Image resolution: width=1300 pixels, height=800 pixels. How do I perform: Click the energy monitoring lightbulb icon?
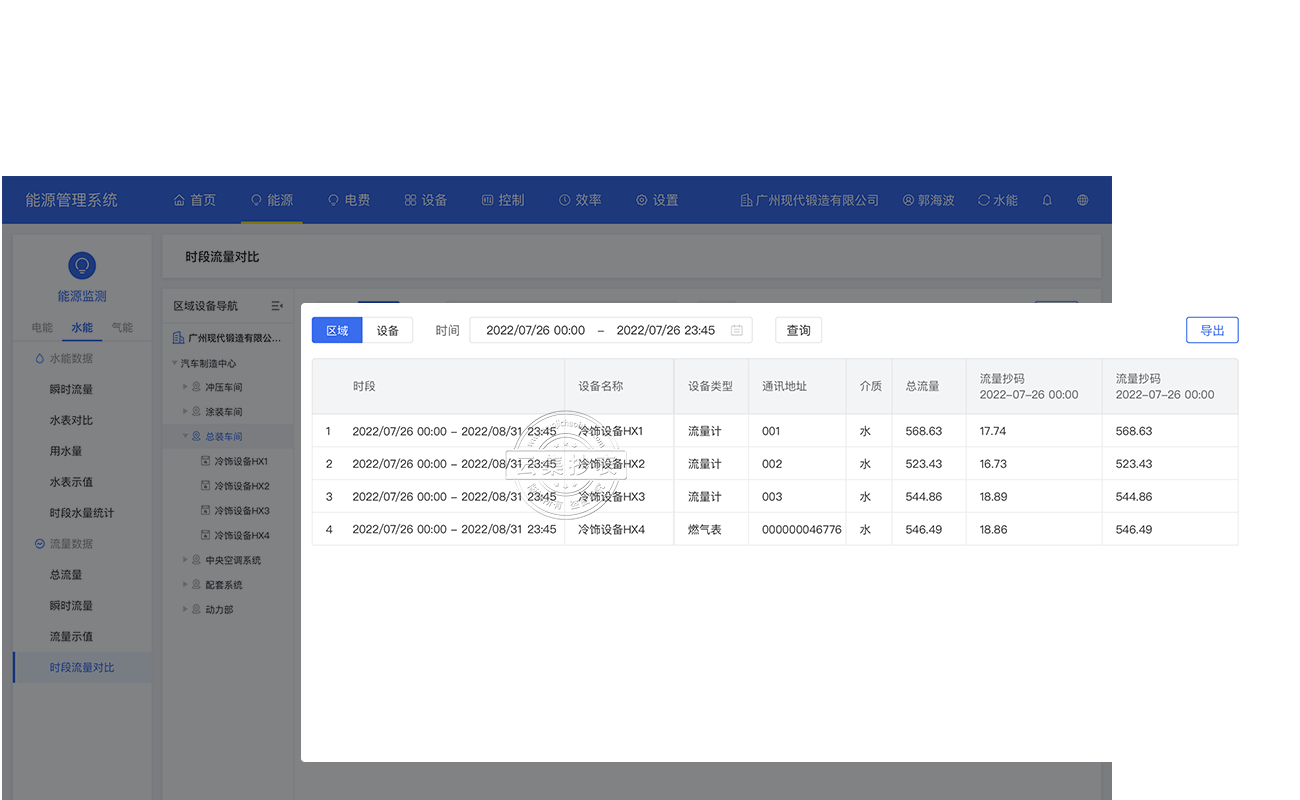click(x=82, y=265)
